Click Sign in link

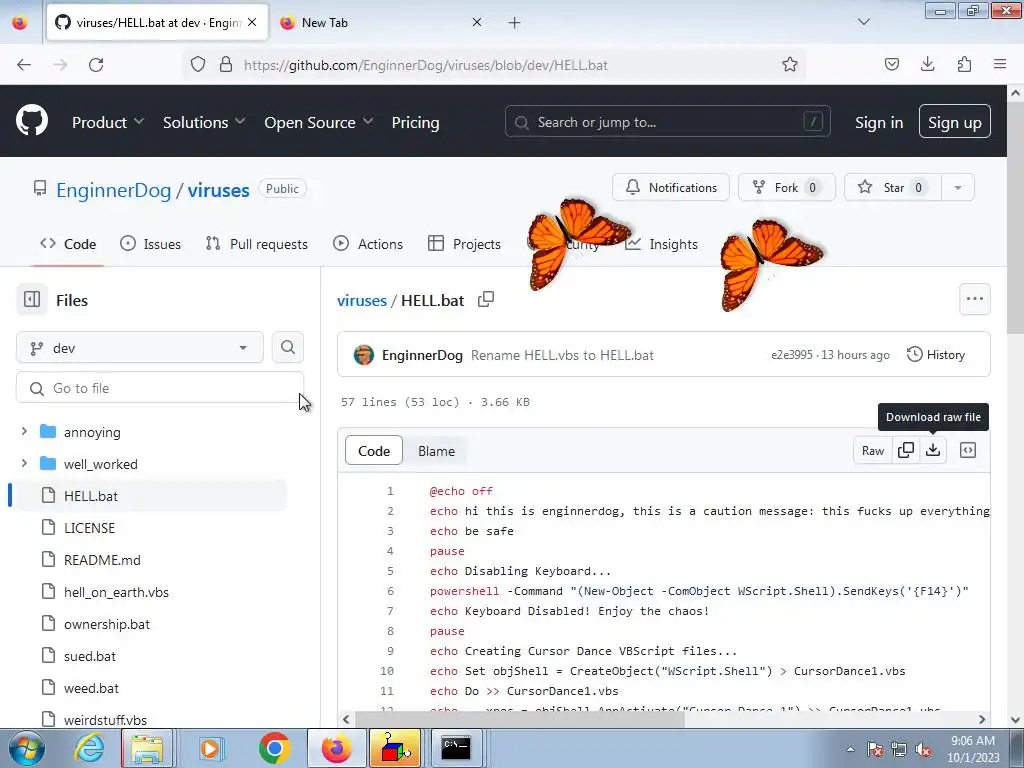(x=879, y=122)
